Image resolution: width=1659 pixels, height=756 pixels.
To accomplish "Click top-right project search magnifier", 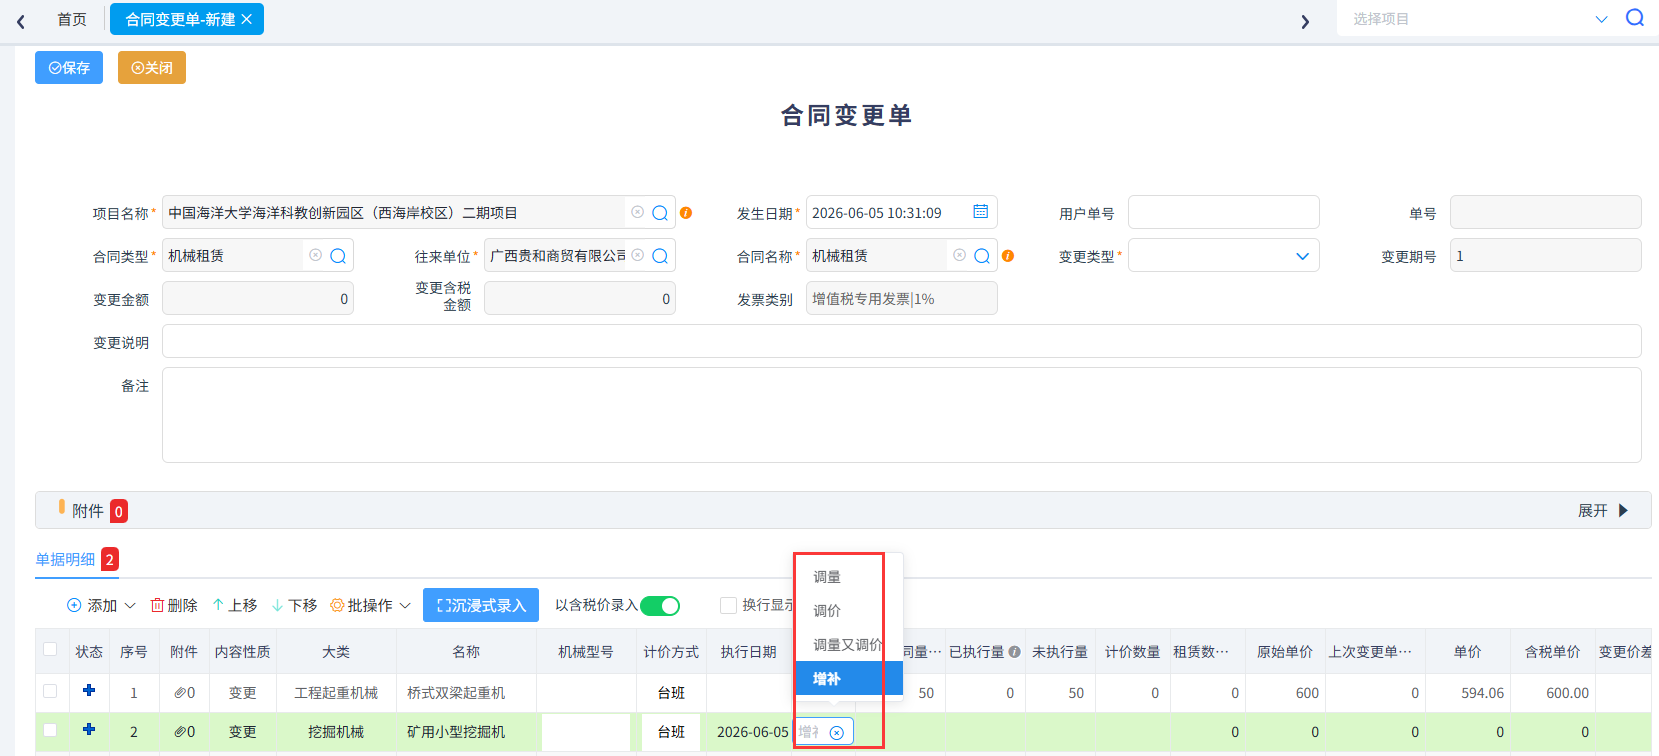I will click(1635, 18).
